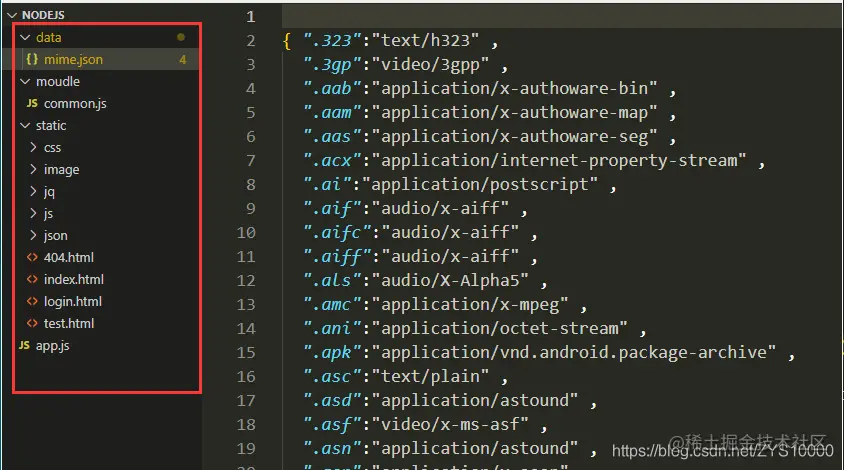This screenshot has width=844, height=470.
Task: Select the moudle folder name
Action: pyautogui.click(x=58, y=81)
